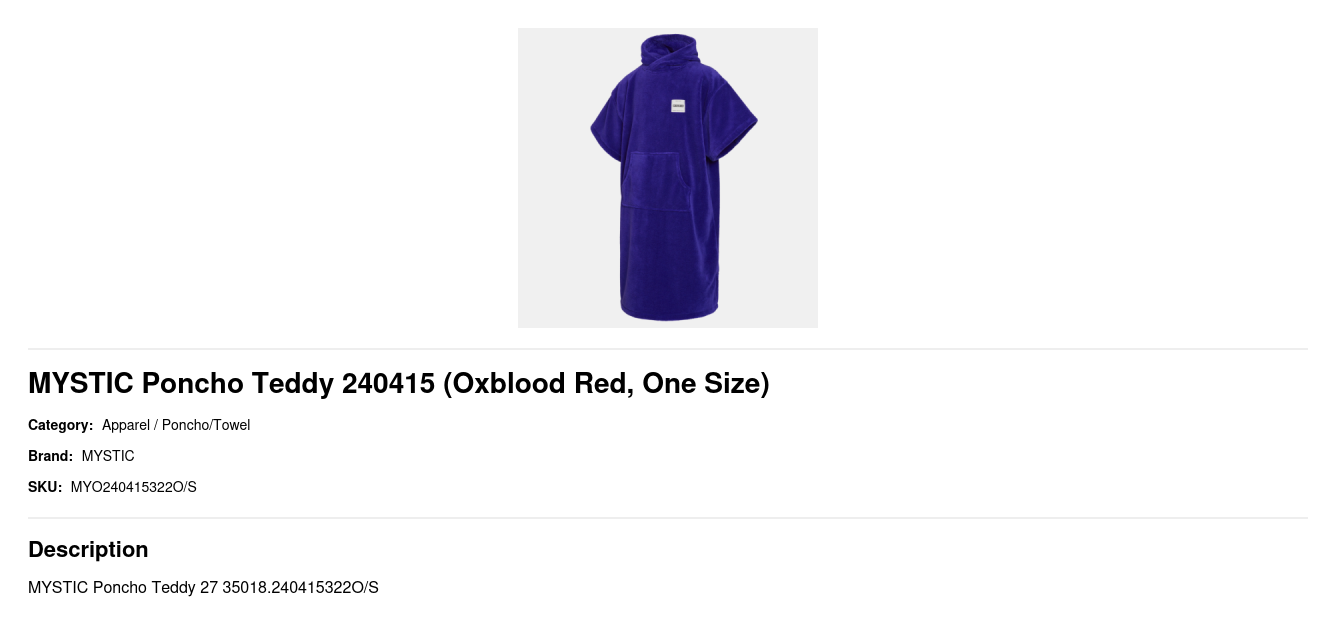Screen dimensions: 1328x627
Task: Click the 'Description' section heading
Action: [88, 549]
